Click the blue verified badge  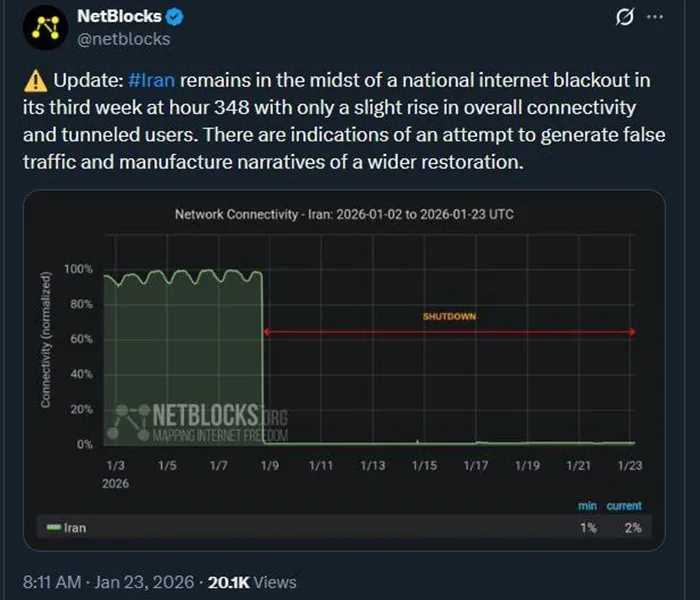173,17
